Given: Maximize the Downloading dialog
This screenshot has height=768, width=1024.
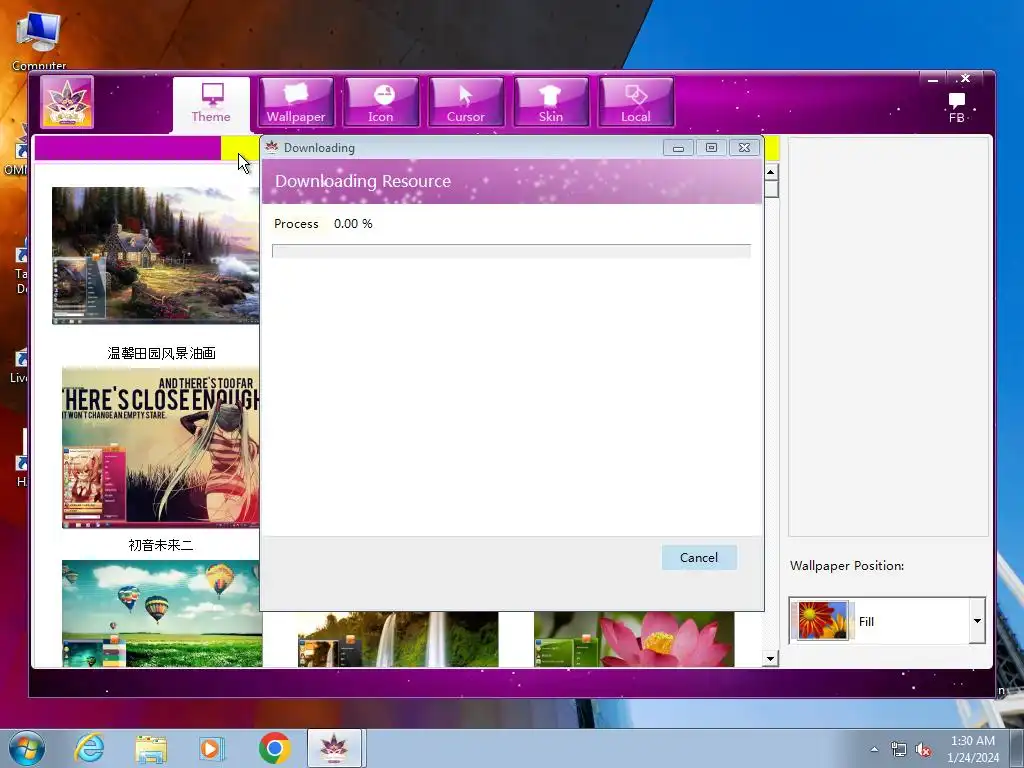Looking at the screenshot, I should pos(711,148).
